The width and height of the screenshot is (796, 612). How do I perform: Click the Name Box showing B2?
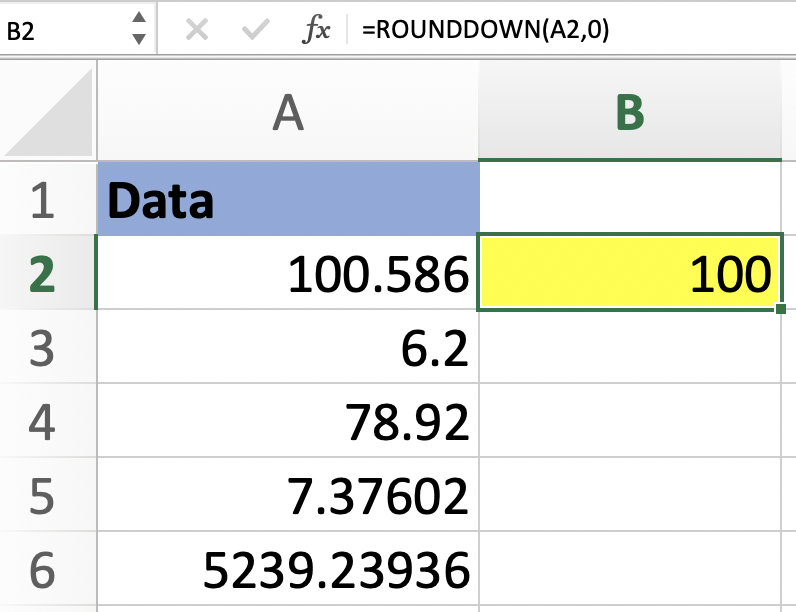[x=60, y=31]
